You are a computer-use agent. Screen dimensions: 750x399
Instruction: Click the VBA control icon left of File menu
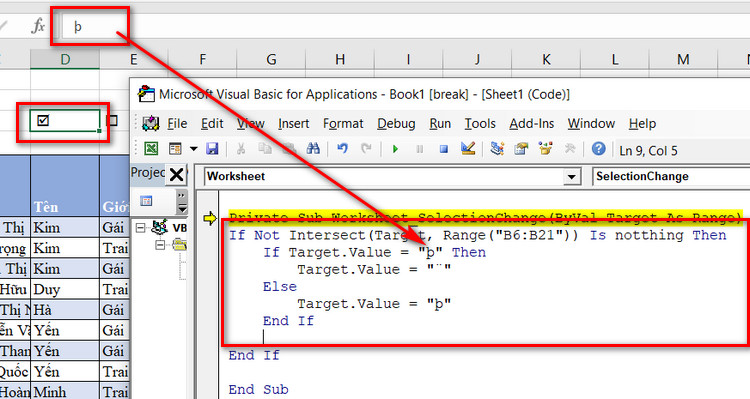150,123
